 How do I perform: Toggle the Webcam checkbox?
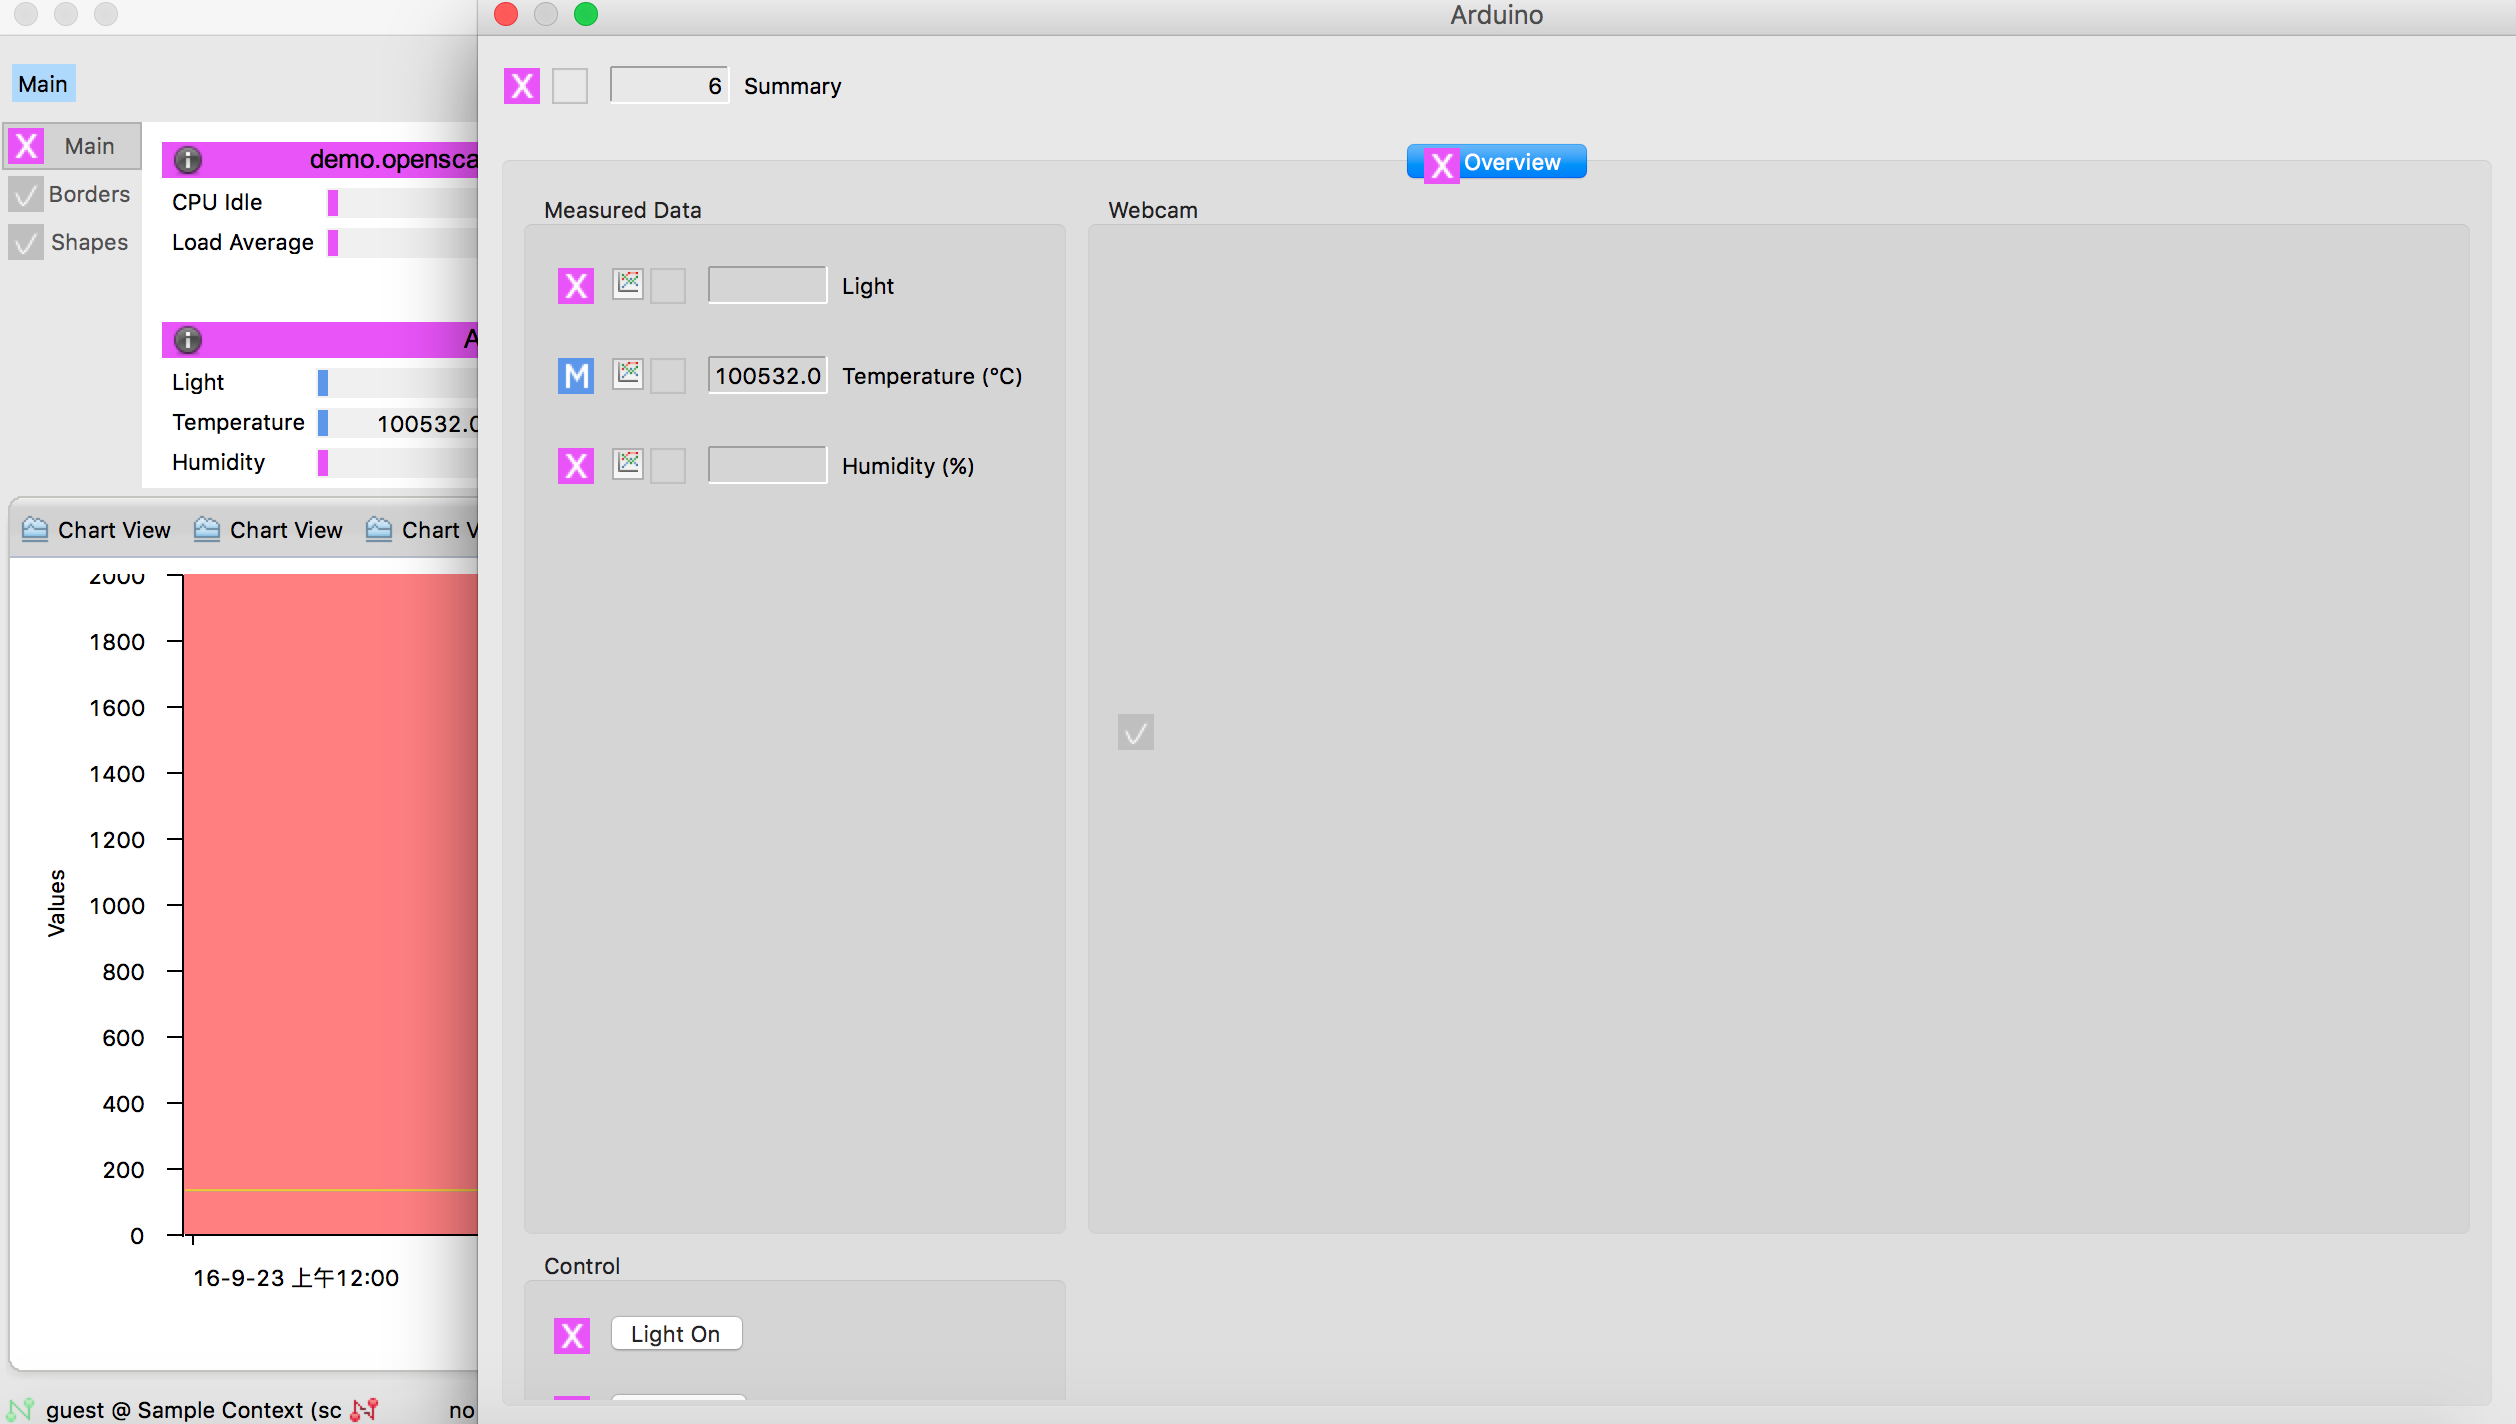(1136, 733)
